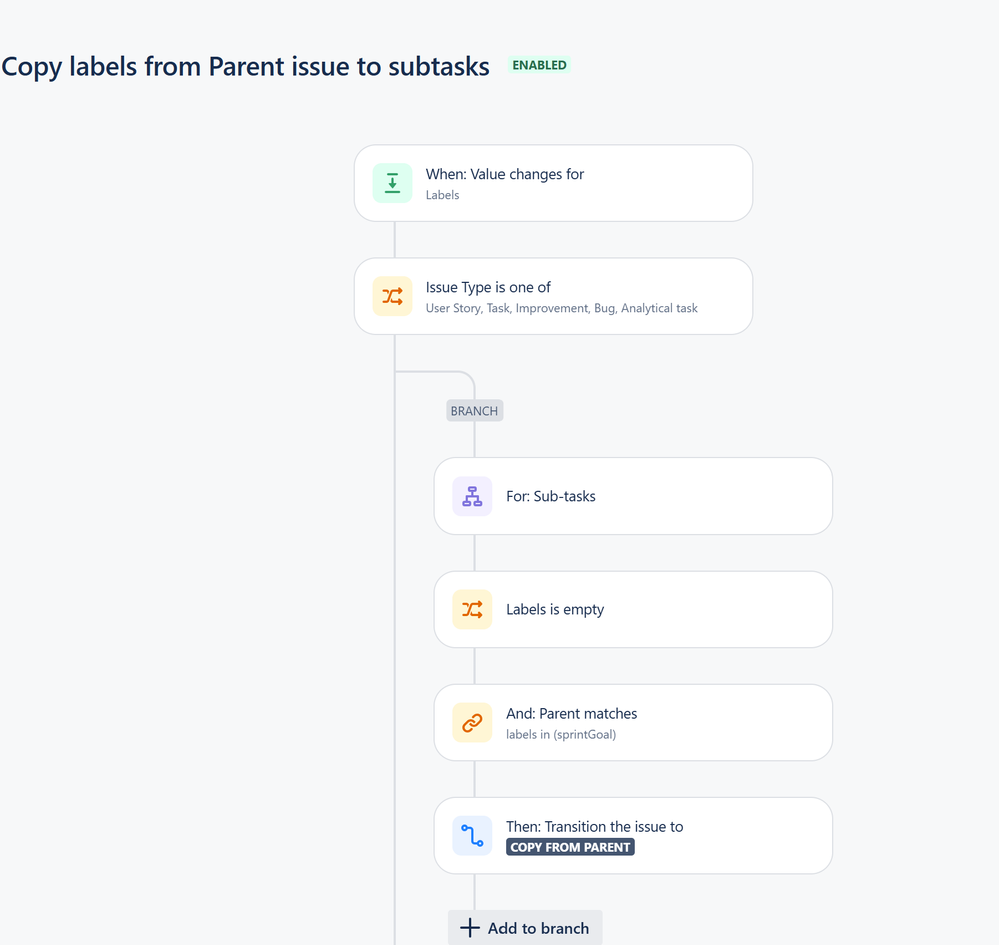Click the orange link icon for Parent matches
Screen dimensions: 999x945
pyautogui.click(x=472, y=723)
